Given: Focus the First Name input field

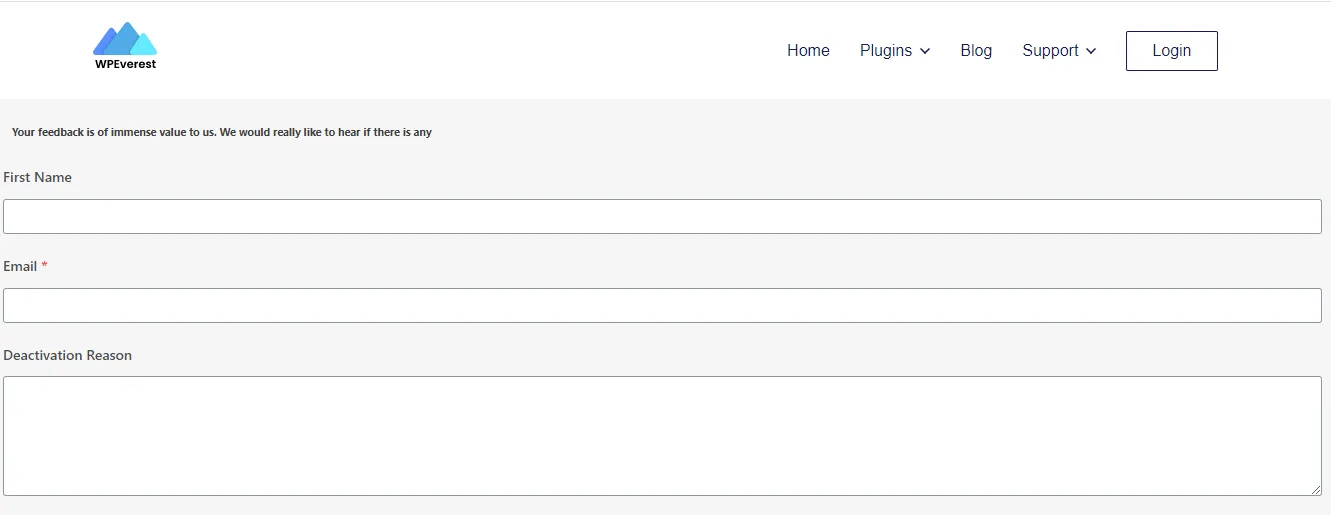Looking at the screenshot, I should tap(662, 216).
